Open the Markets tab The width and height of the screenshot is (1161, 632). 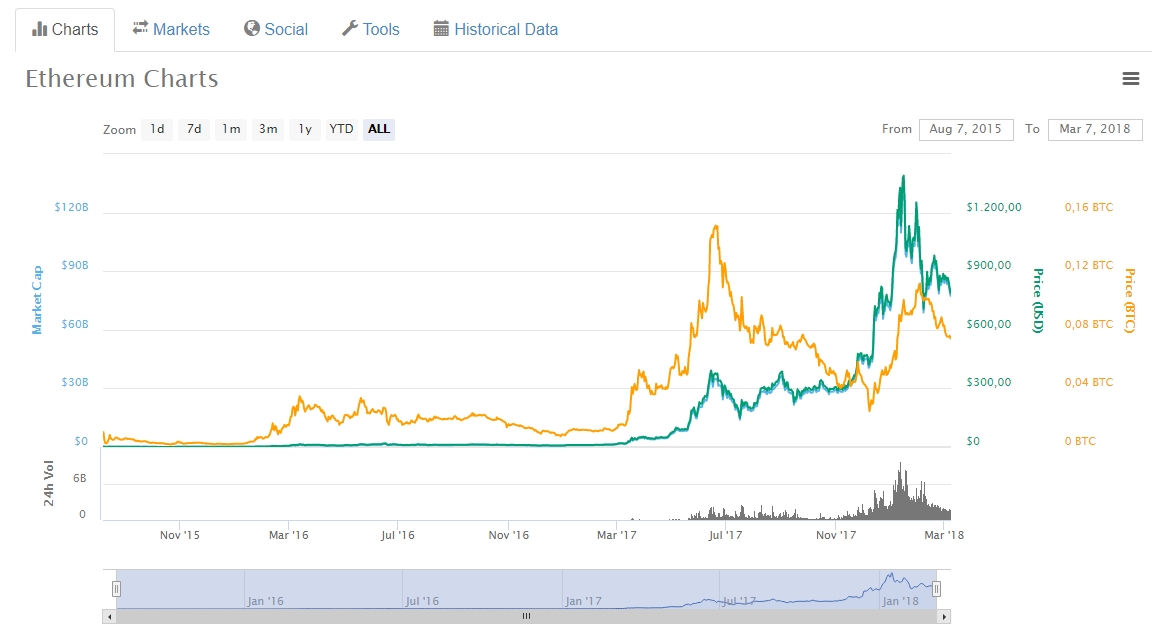click(171, 30)
